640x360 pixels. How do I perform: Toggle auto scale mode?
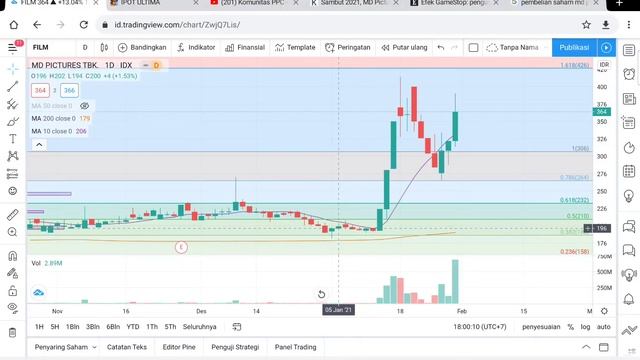604,327
